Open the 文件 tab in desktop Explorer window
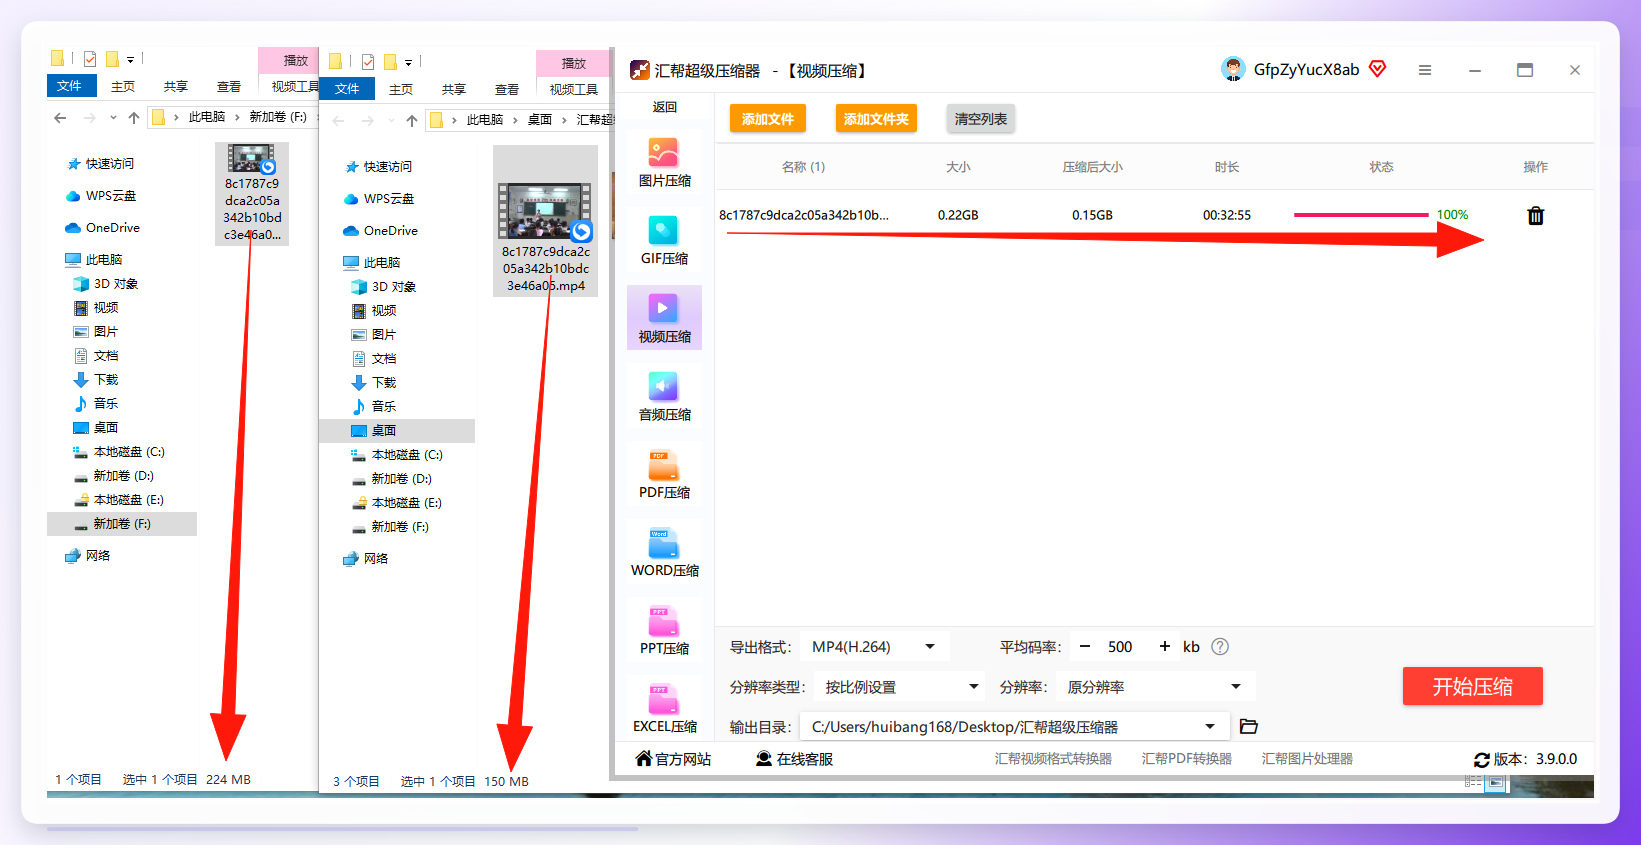1641x845 pixels. (348, 89)
